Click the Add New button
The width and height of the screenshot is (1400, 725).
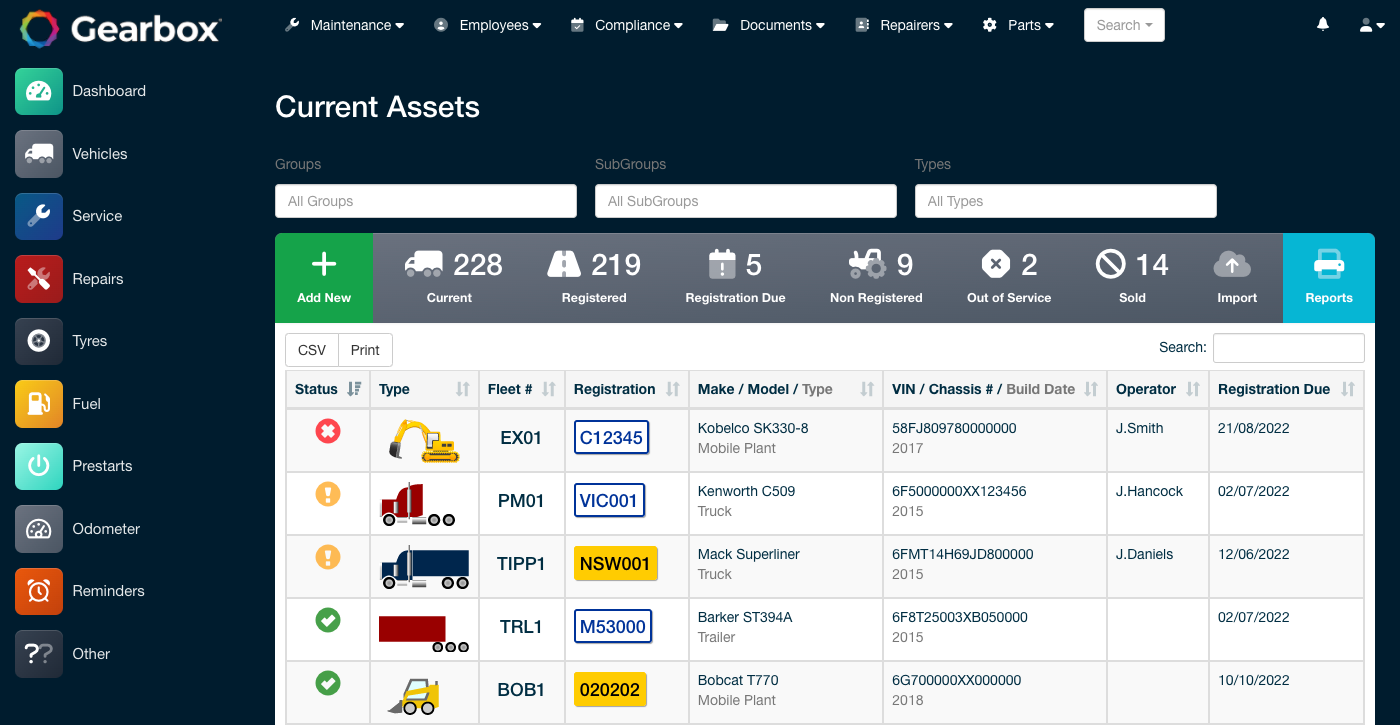pyautogui.click(x=323, y=278)
